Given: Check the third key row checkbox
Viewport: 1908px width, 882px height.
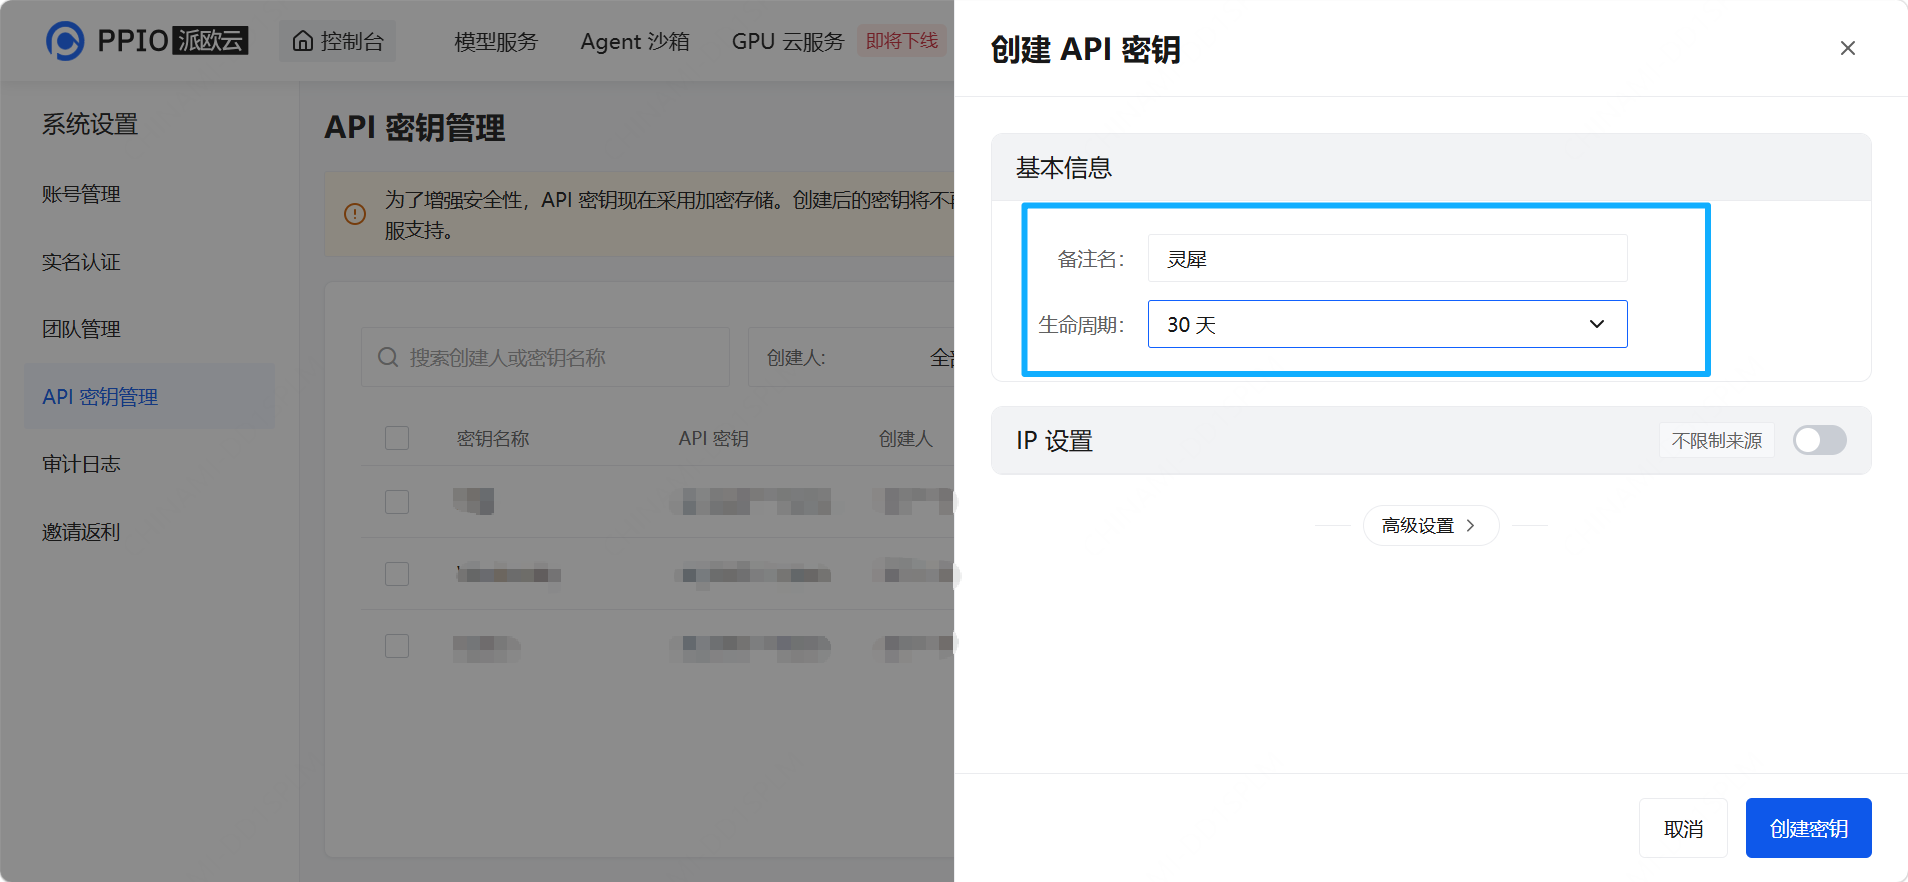Looking at the screenshot, I should tap(397, 645).
